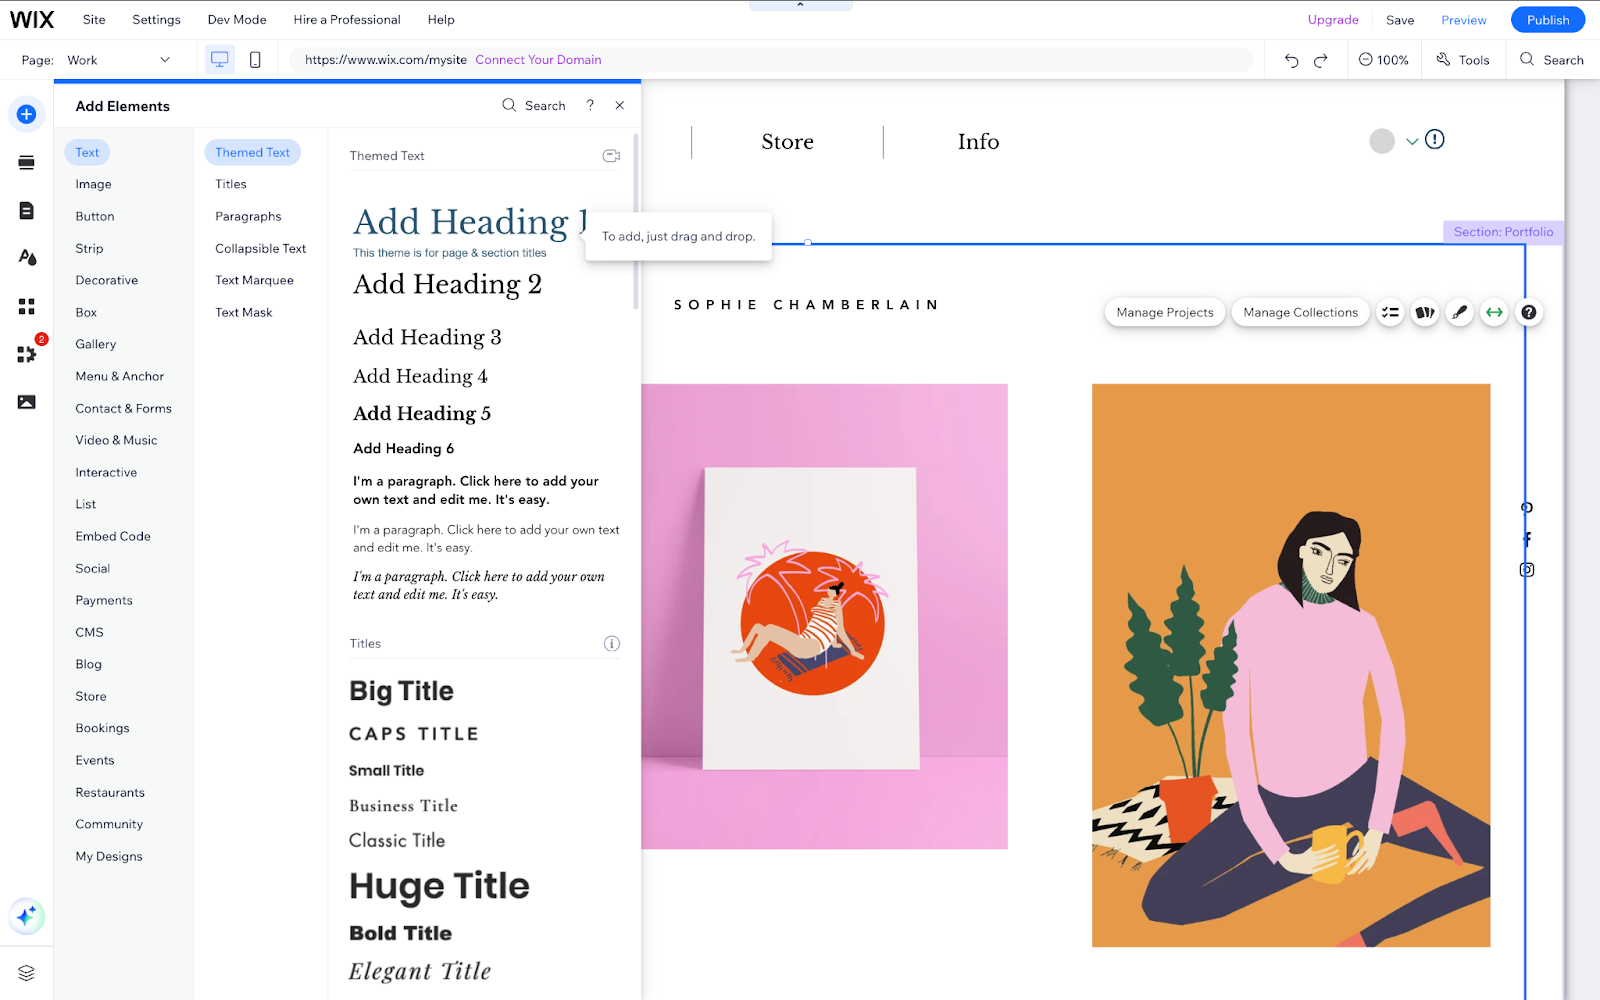Click the AI sparkle icon at sidebar bottom

tap(26, 916)
